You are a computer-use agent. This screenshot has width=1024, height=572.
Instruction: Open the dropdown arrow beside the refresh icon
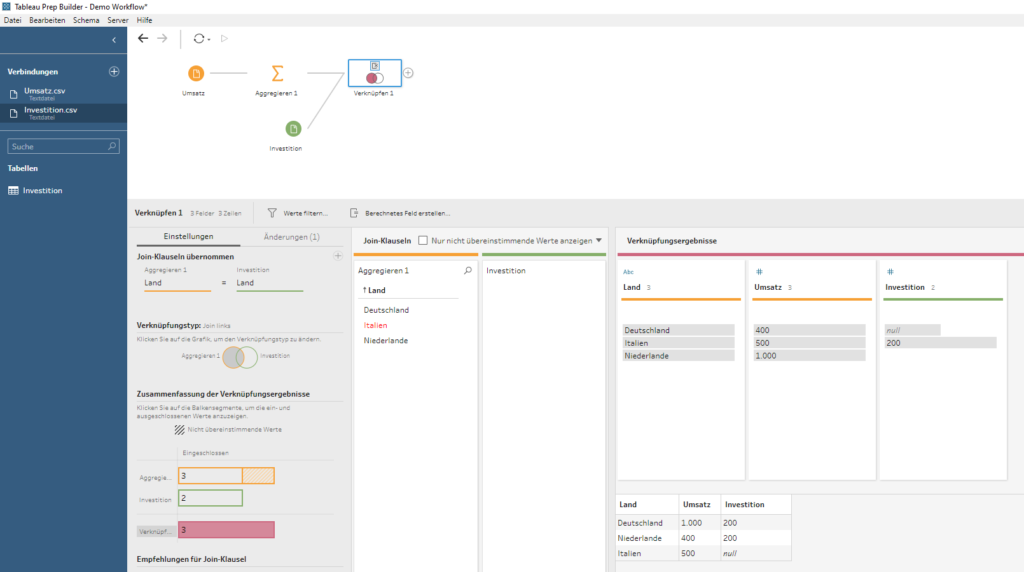click(x=208, y=40)
